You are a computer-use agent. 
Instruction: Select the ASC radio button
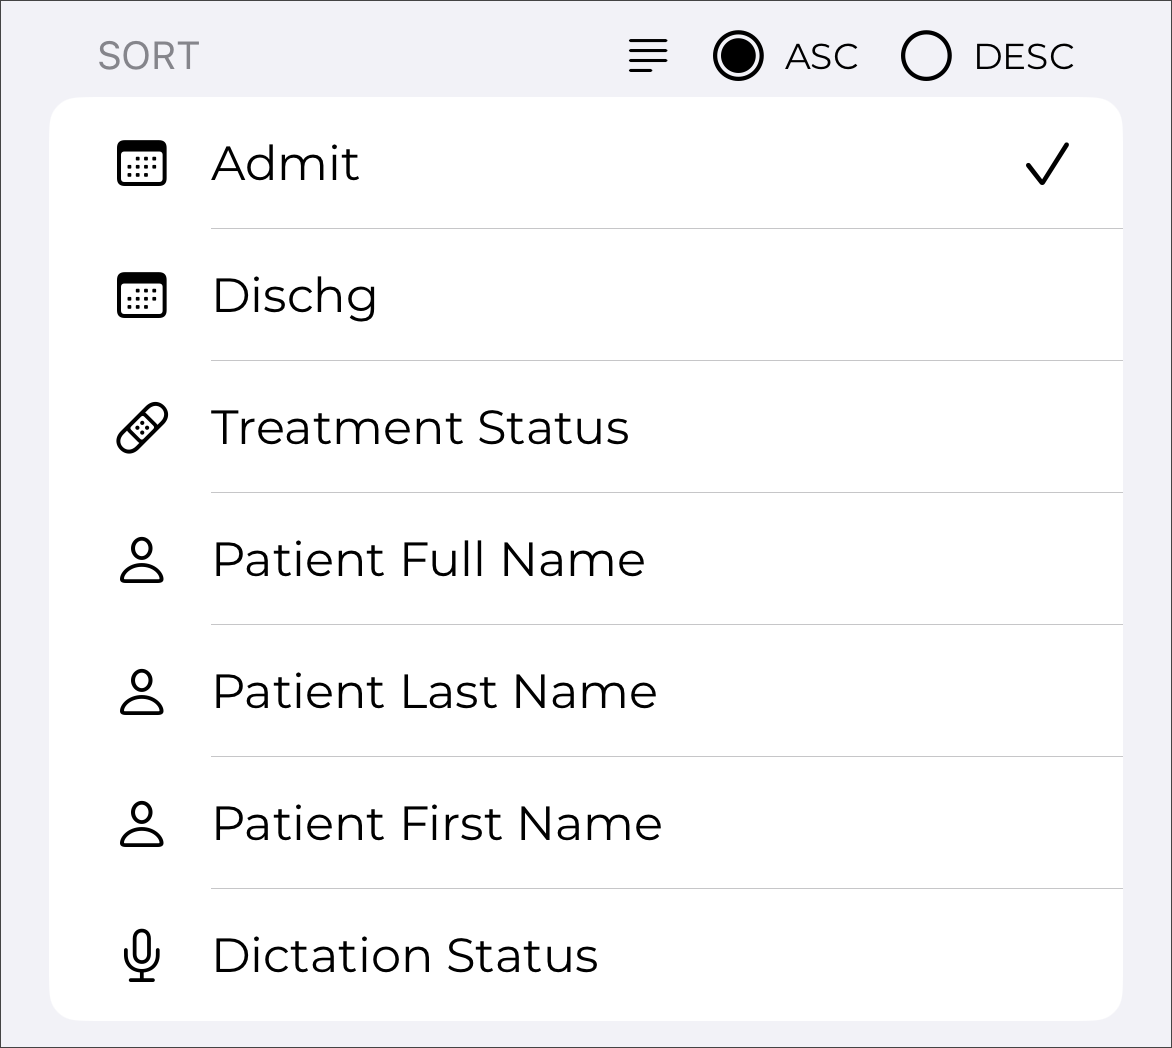pos(738,56)
